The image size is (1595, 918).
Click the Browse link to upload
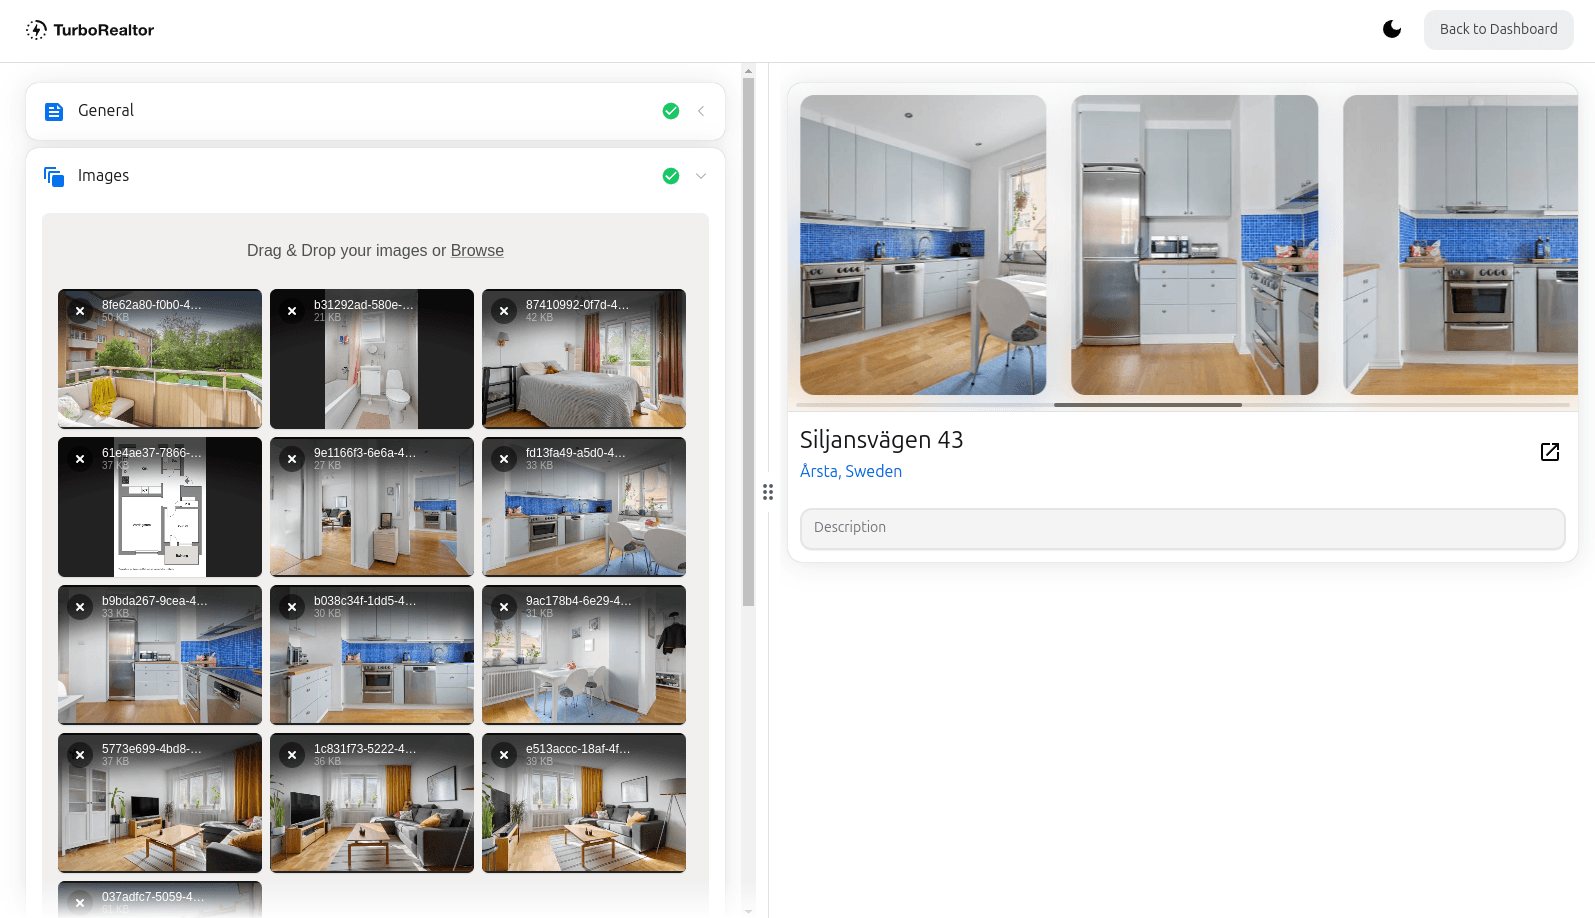pos(477,251)
